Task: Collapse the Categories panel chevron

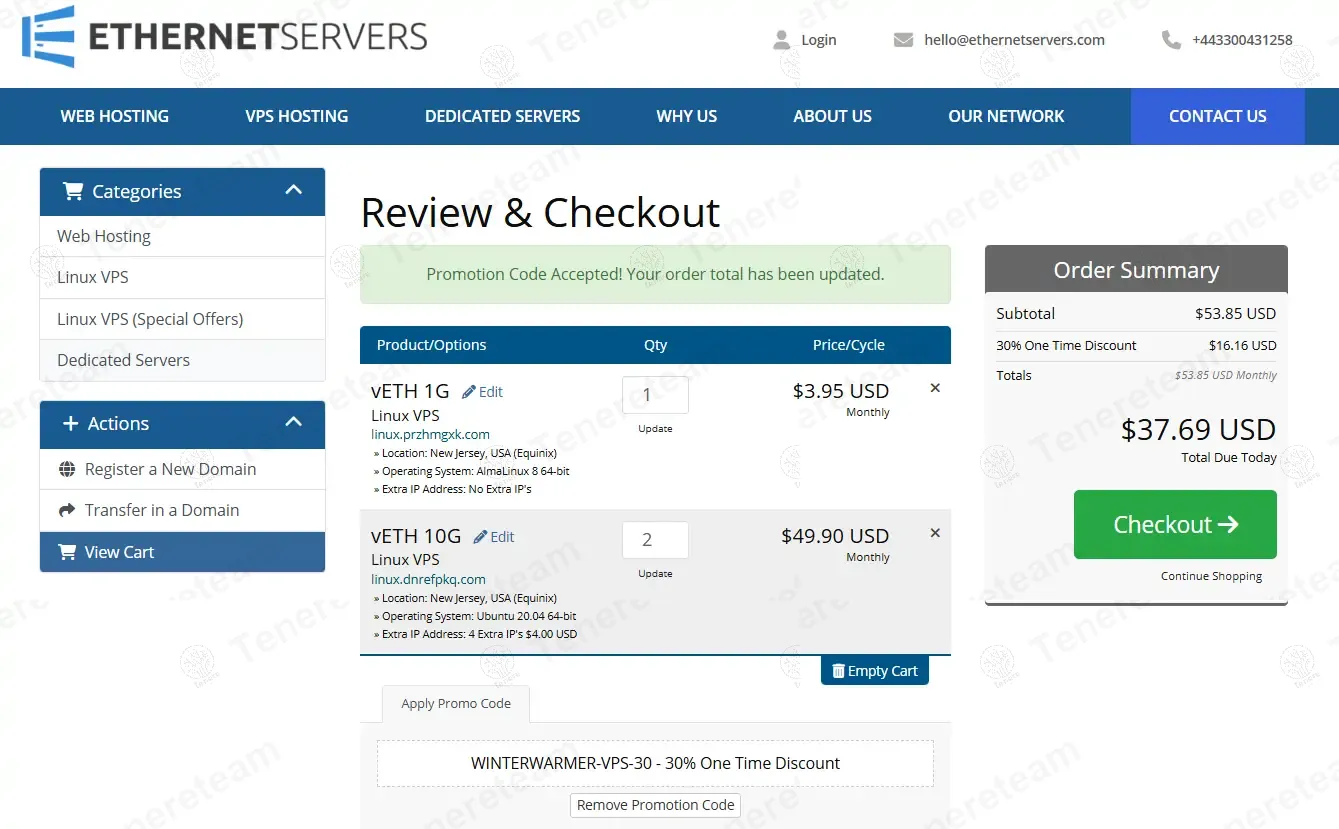Action: (293, 190)
